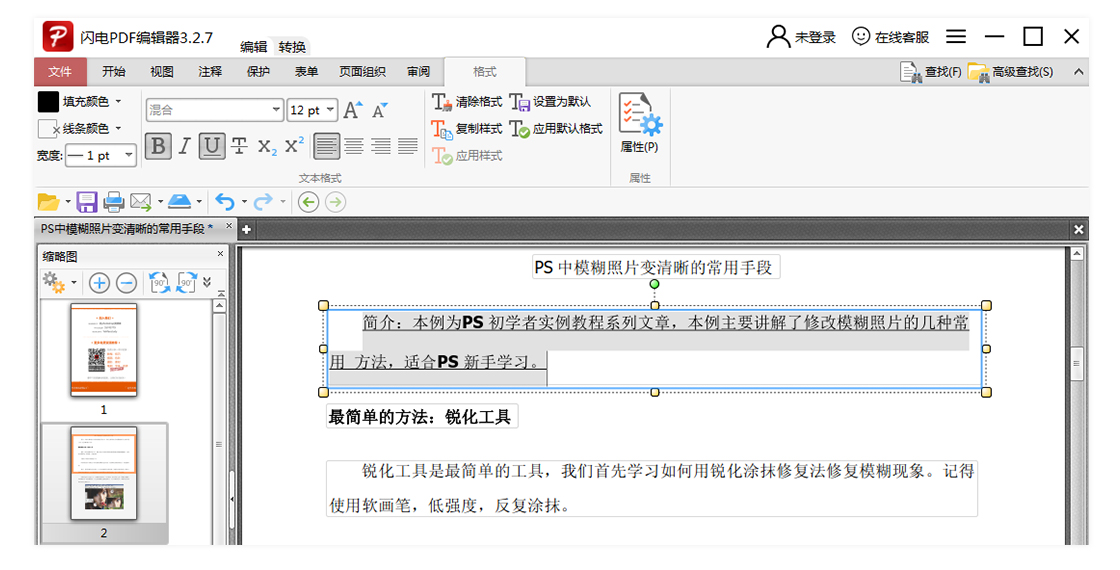Image resolution: width=1120 pixels, height=570 pixels.
Task: Click the email envelope icon
Action: tap(141, 202)
